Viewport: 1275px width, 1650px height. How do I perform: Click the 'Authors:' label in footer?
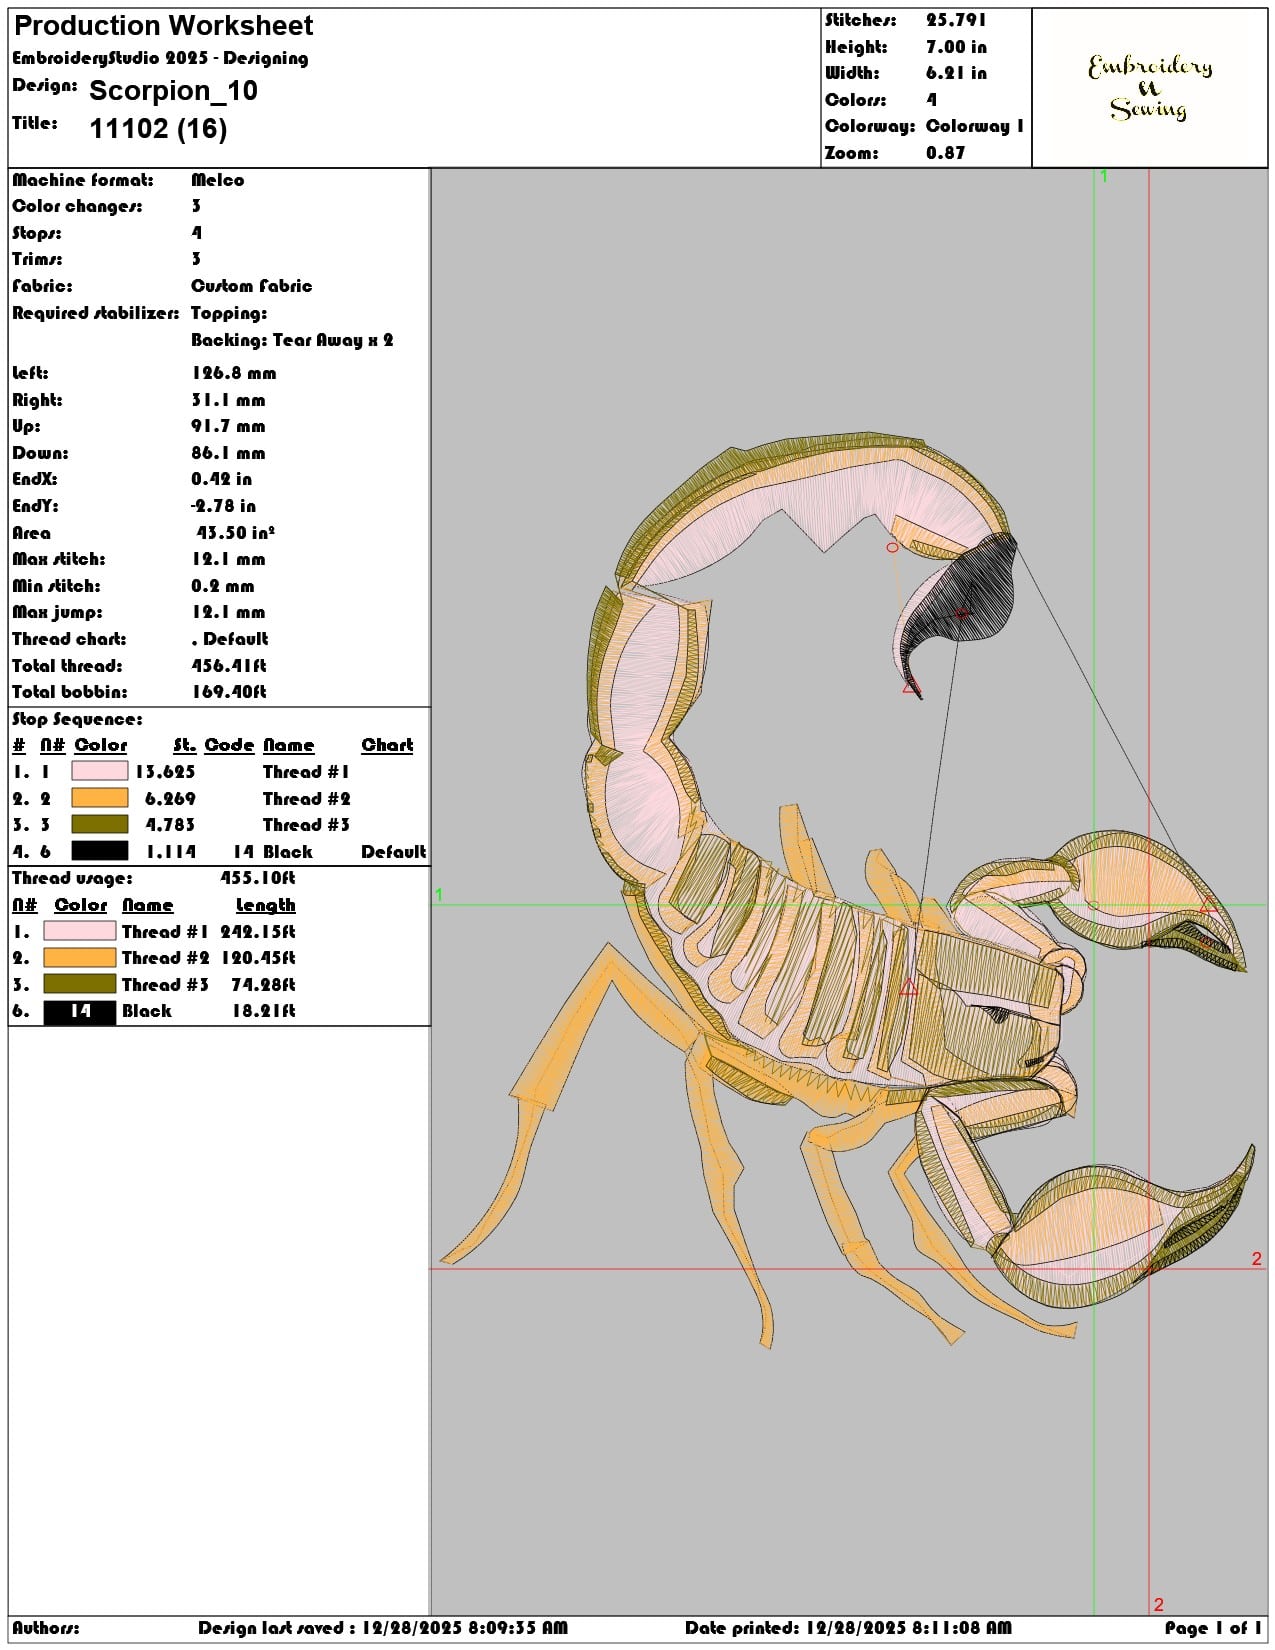46,1628
